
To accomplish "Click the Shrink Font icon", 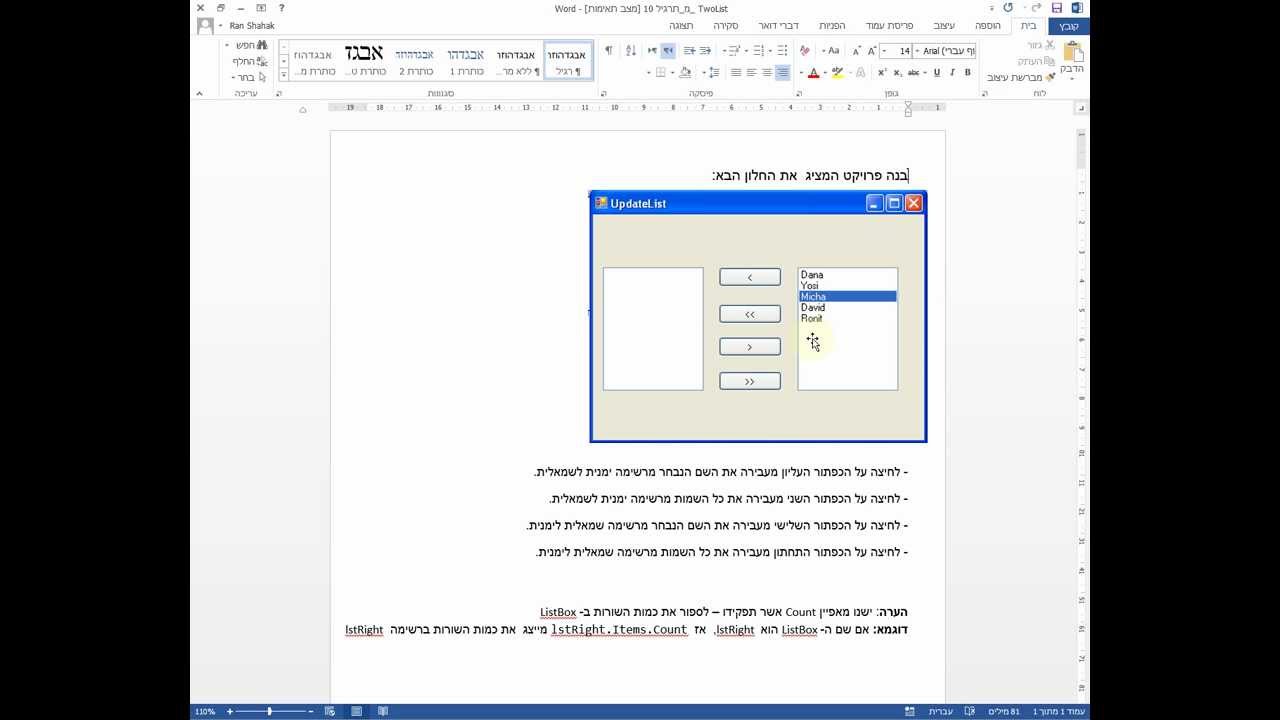I will (x=856, y=51).
